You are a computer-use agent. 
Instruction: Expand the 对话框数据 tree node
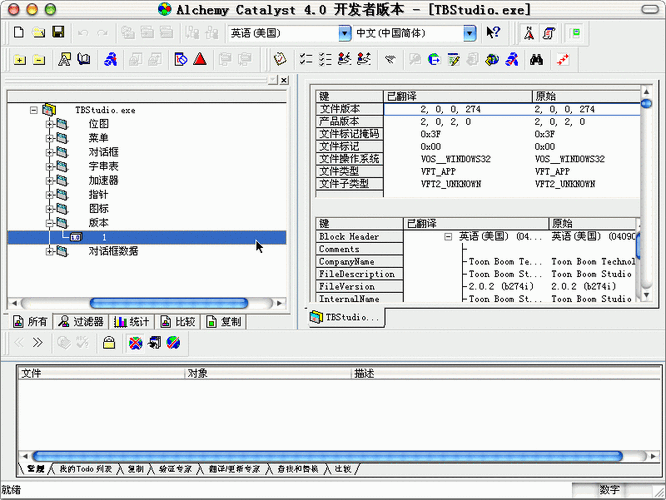click(x=50, y=251)
